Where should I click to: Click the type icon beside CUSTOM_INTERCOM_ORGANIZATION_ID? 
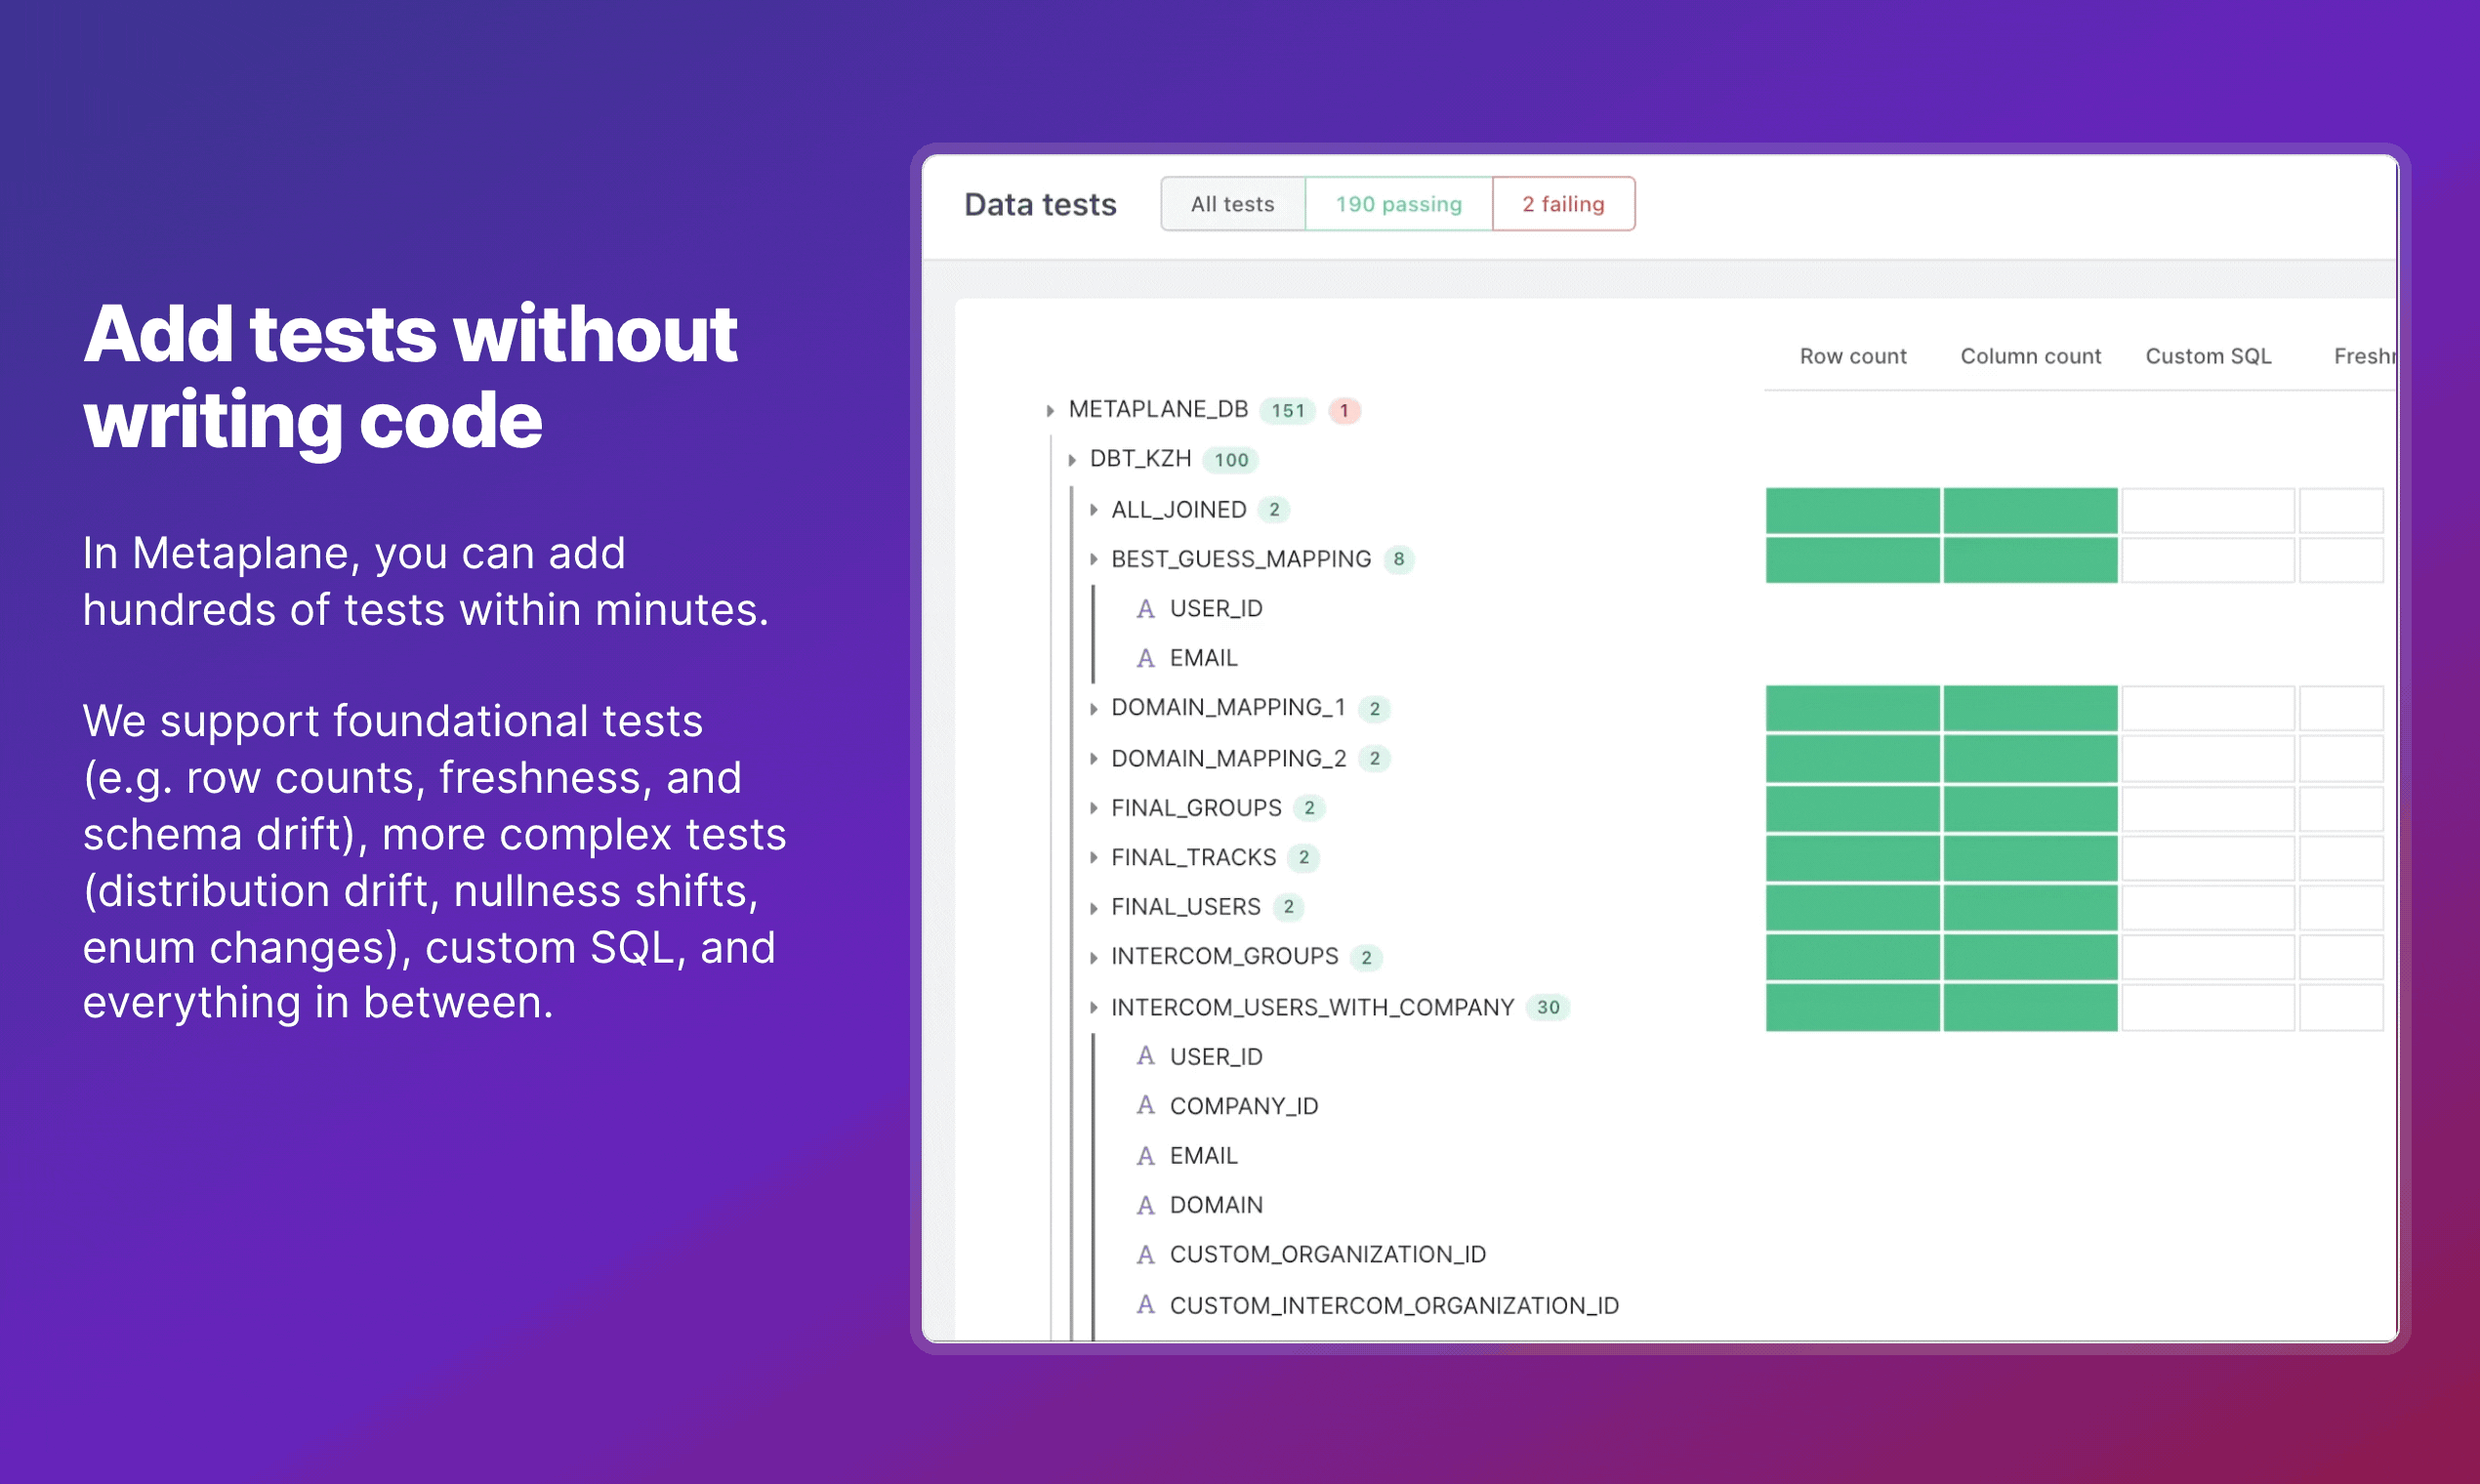point(1146,1304)
